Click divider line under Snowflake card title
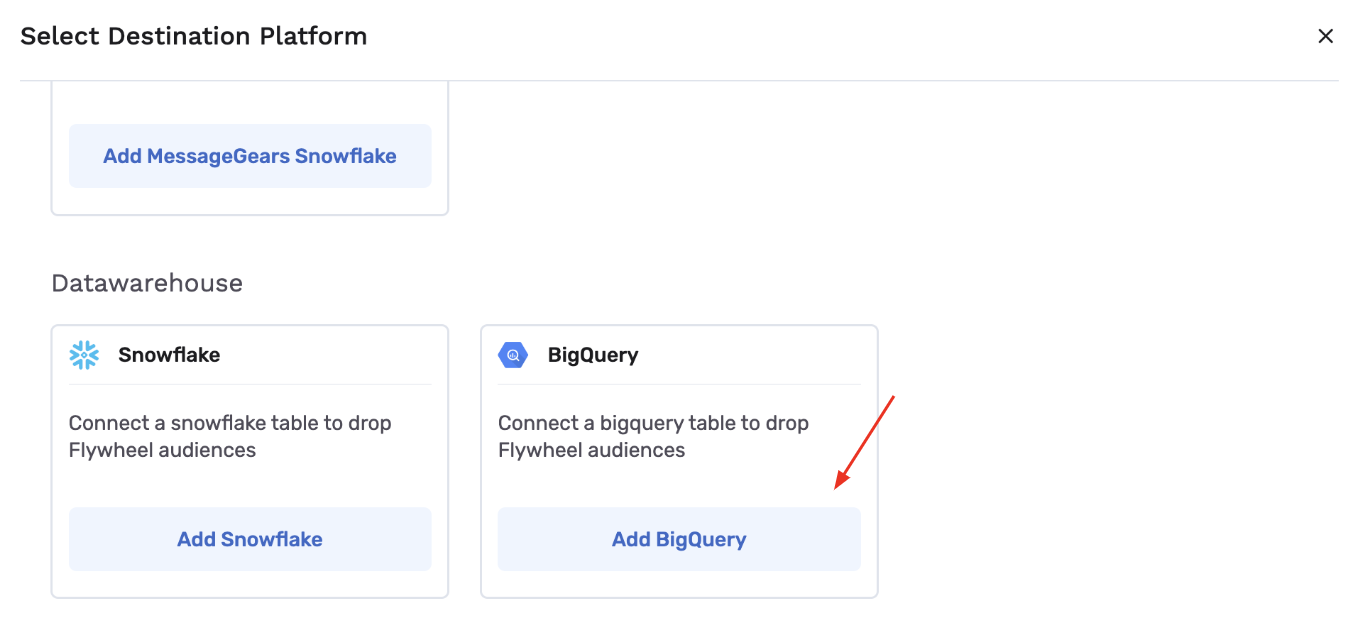 (x=250, y=384)
